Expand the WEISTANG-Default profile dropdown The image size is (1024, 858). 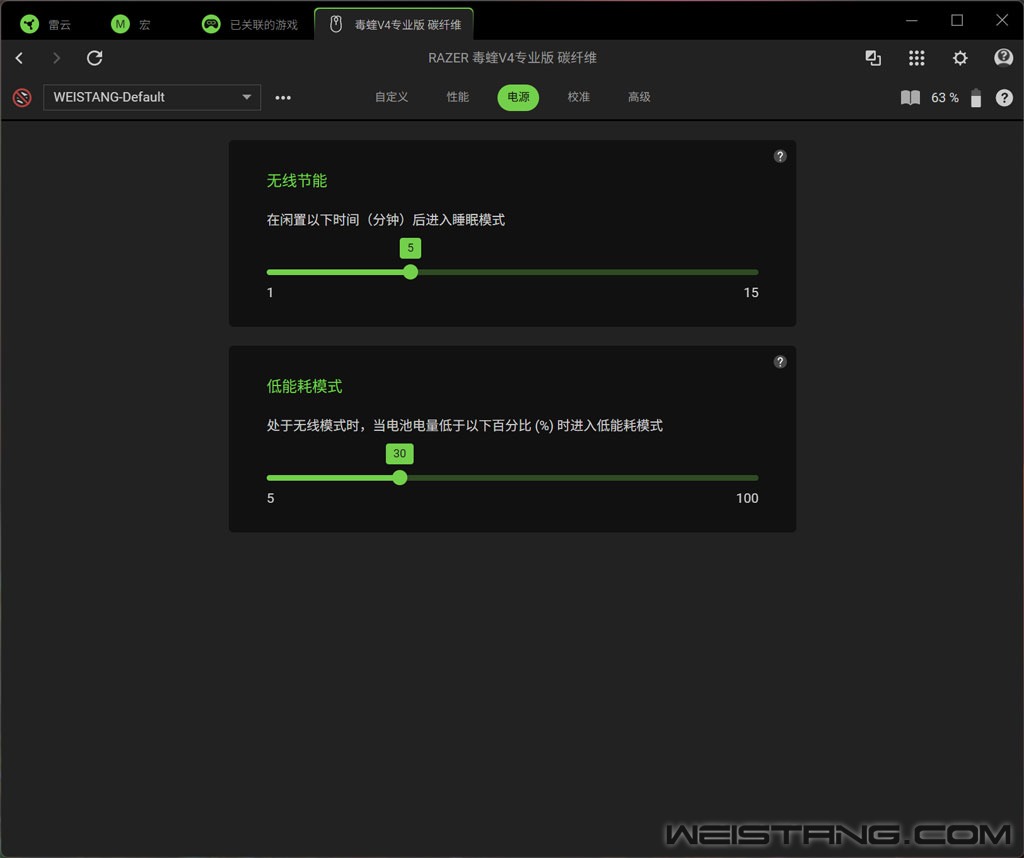point(152,97)
